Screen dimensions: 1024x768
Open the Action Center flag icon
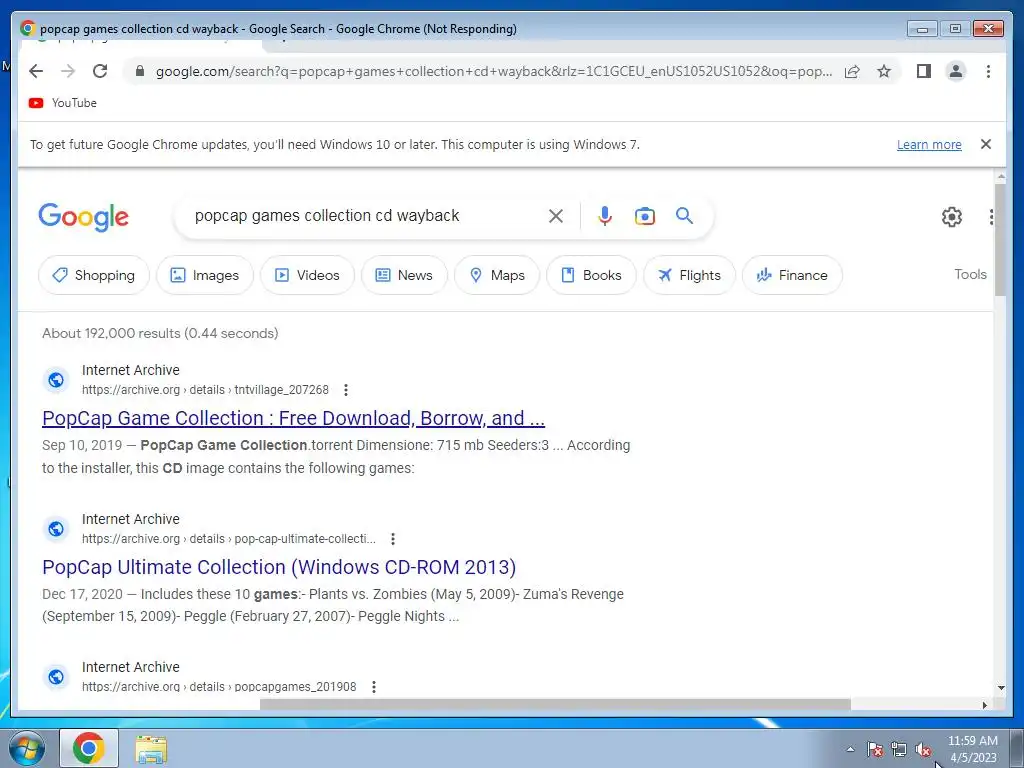click(x=875, y=749)
